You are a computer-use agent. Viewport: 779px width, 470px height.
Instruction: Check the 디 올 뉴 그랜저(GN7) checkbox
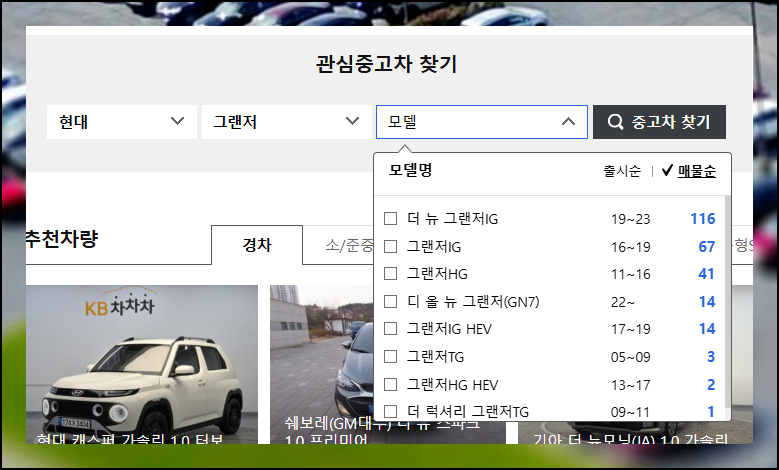pos(390,302)
